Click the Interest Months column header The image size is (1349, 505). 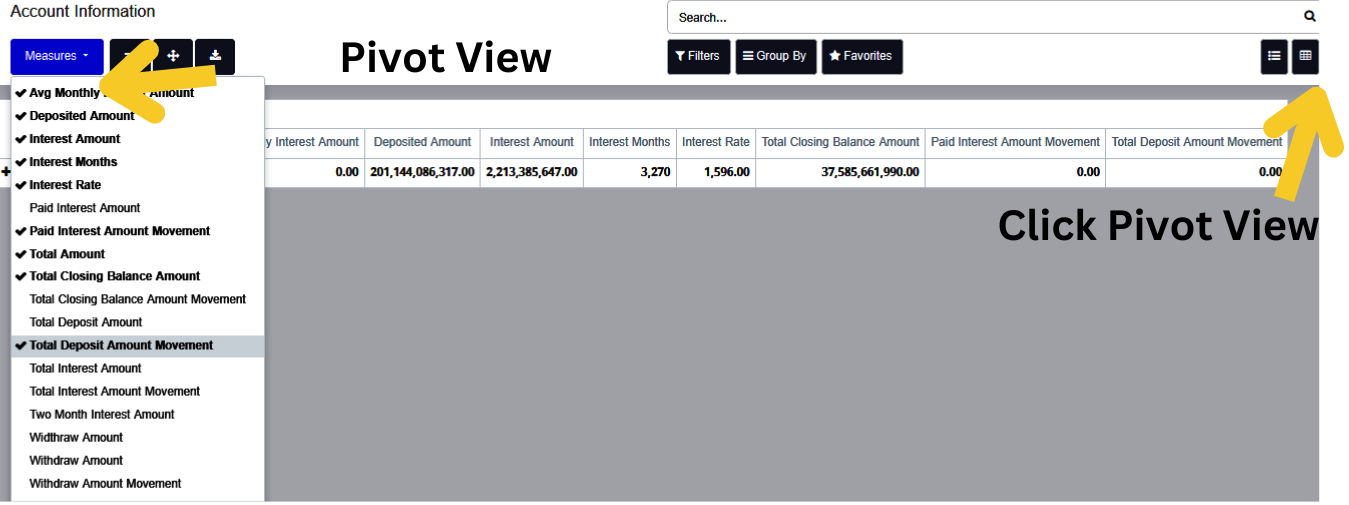click(x=630, y=142)
